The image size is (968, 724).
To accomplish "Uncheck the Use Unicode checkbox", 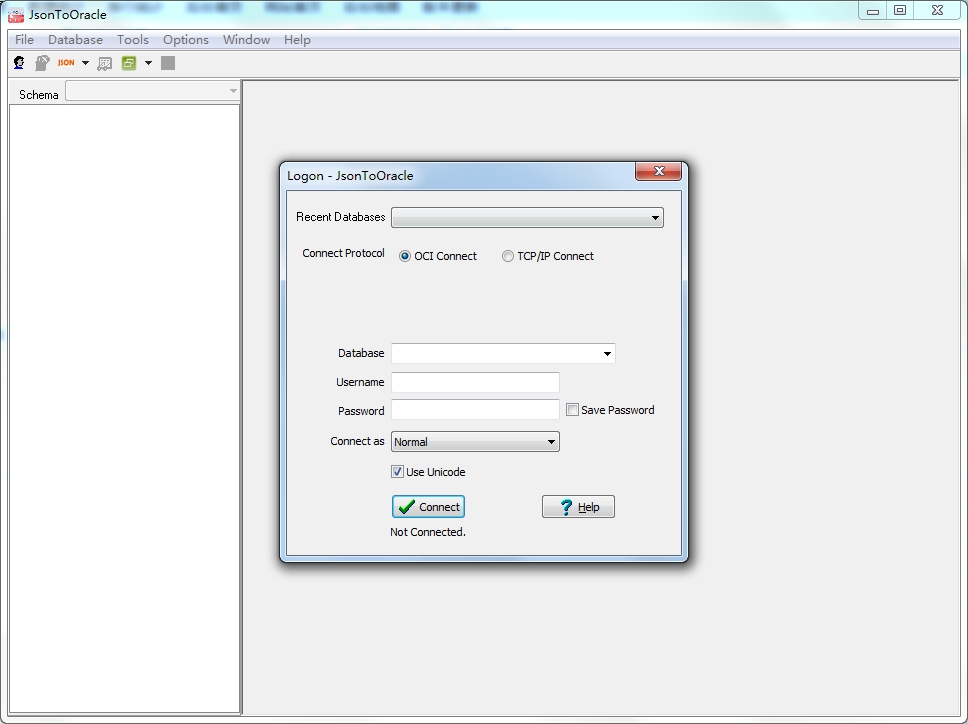I will [x=398, y=472].
